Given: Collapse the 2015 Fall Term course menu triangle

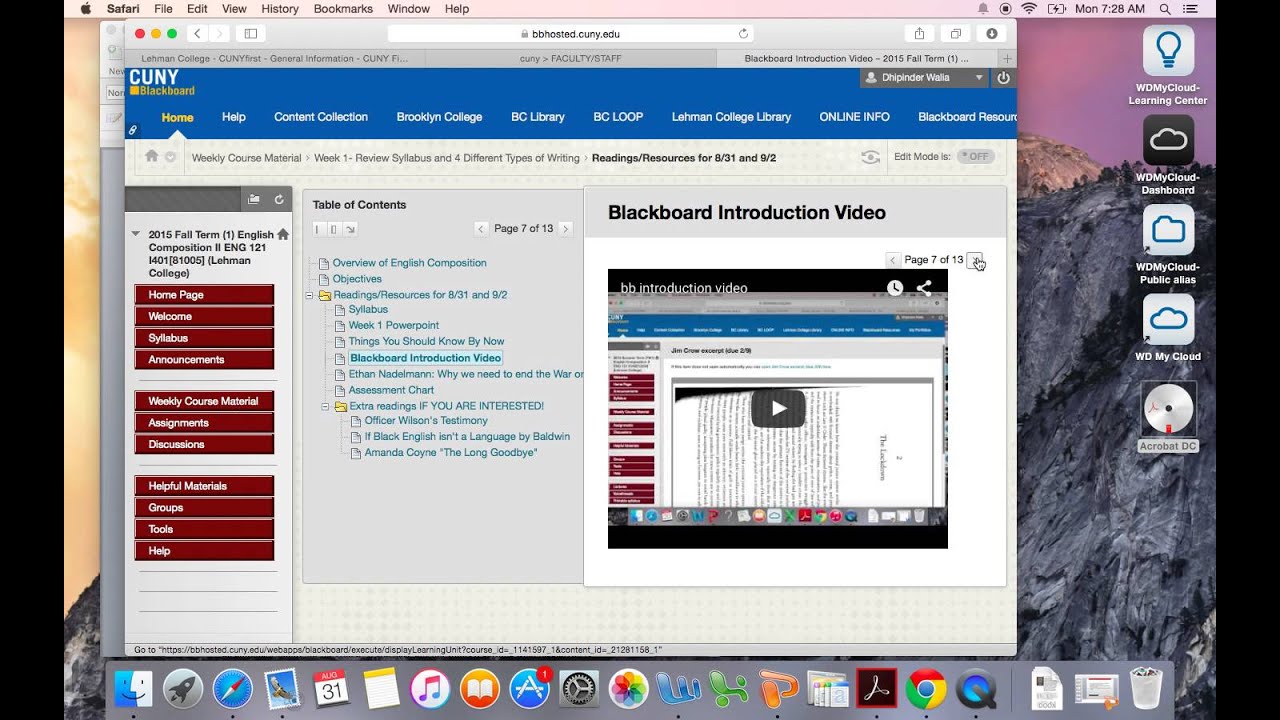Looking at the screenshot, I should tap(137, 234).
